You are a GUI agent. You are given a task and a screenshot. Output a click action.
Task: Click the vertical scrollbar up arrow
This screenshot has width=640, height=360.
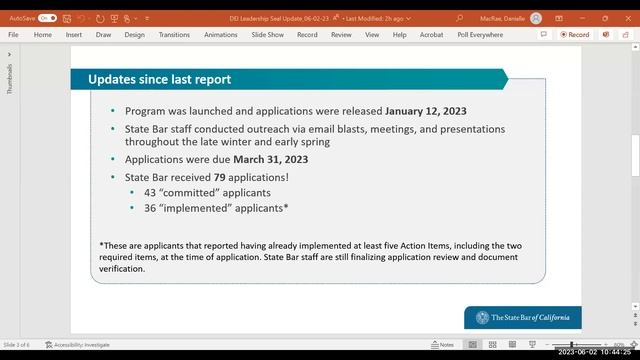[636, 47]
